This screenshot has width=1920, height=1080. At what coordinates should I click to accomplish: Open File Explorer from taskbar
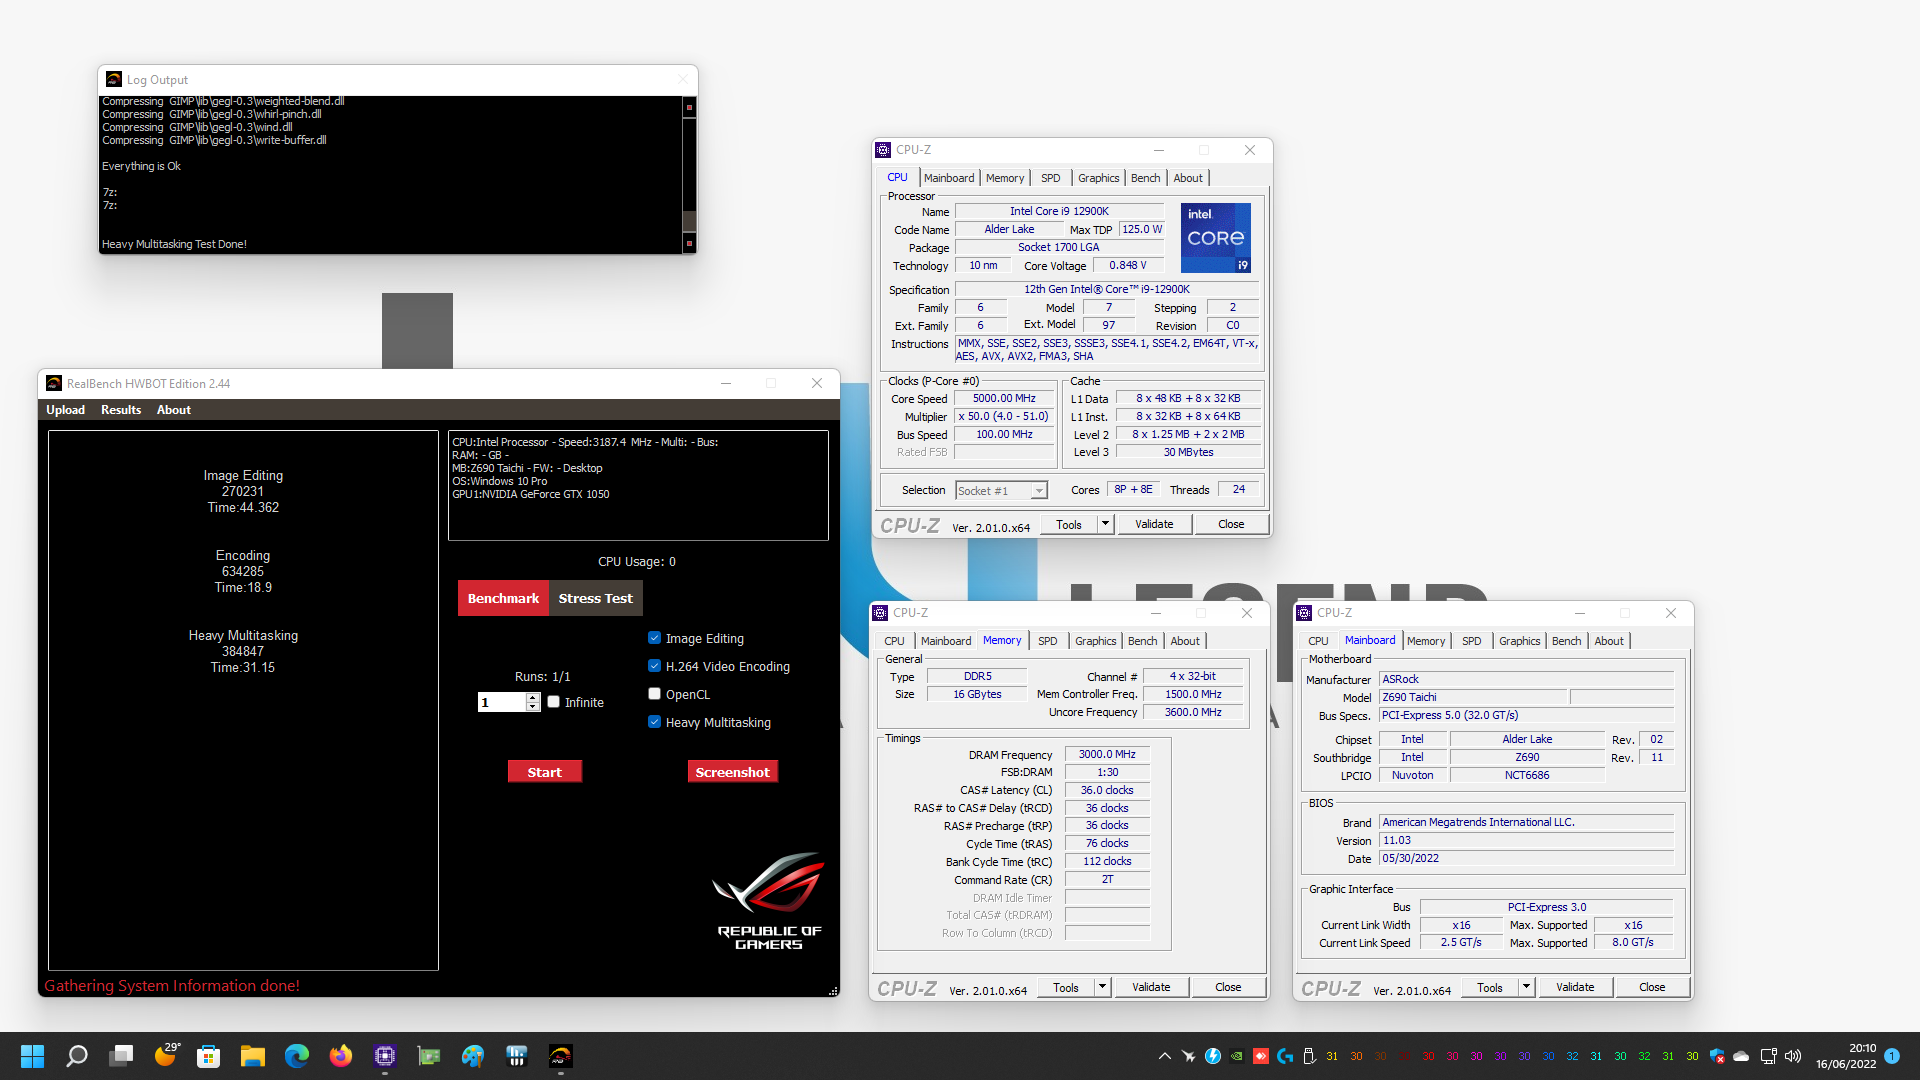(x=252, y=1056)
